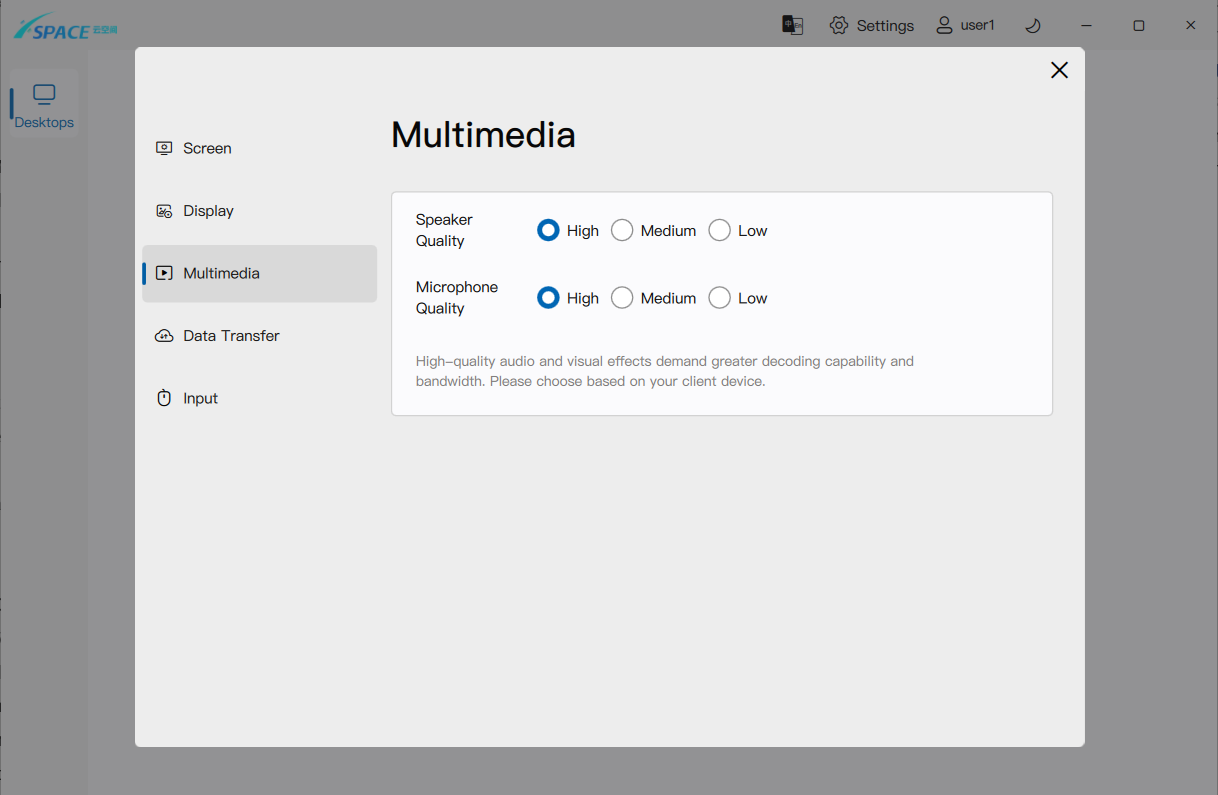Open the Screen settings tab
The height and width of the screenshot is (795, 1218).
tap(207, 148)
